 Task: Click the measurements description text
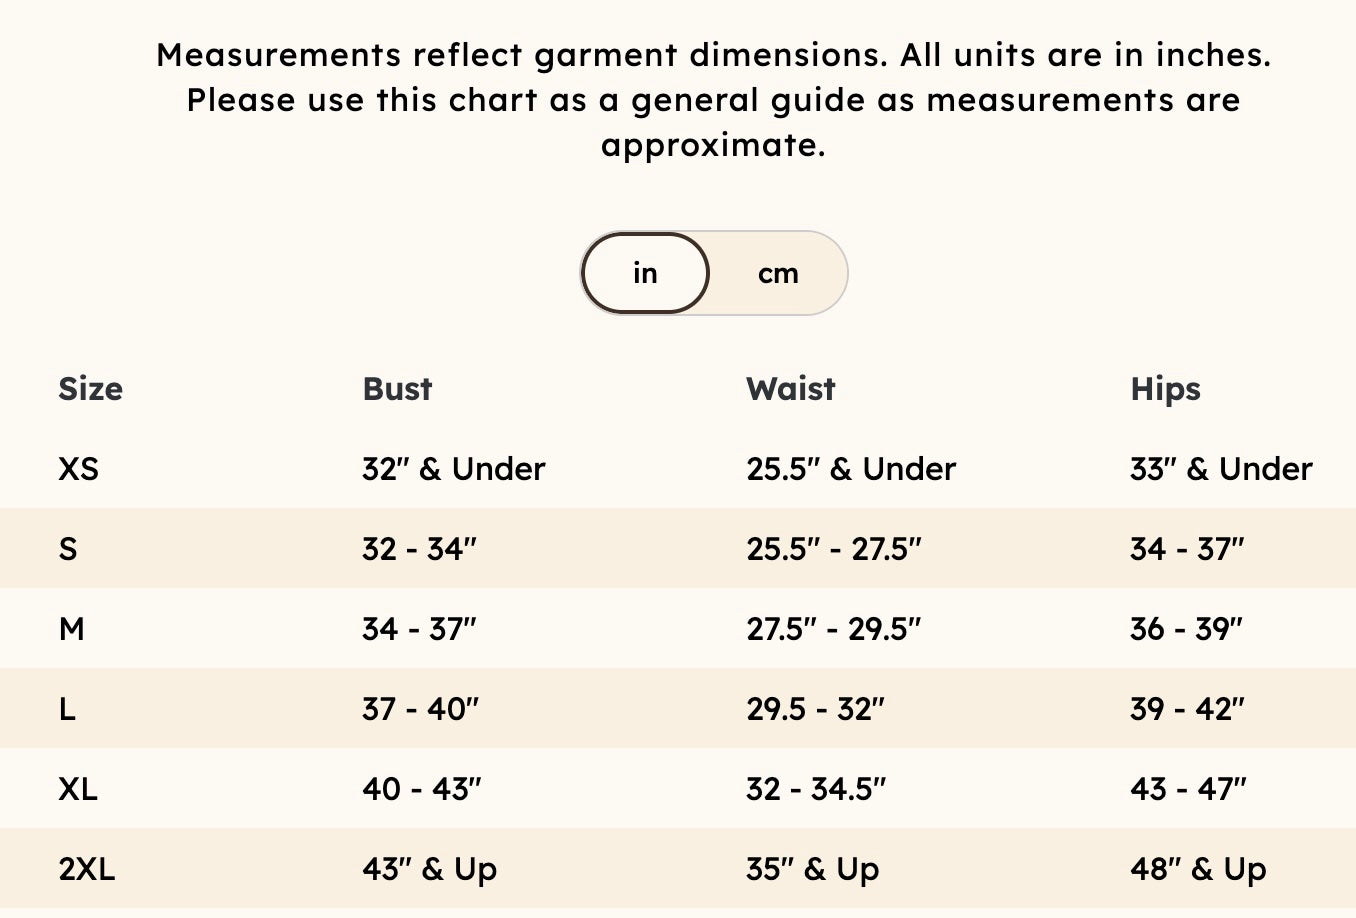[713, 100]
